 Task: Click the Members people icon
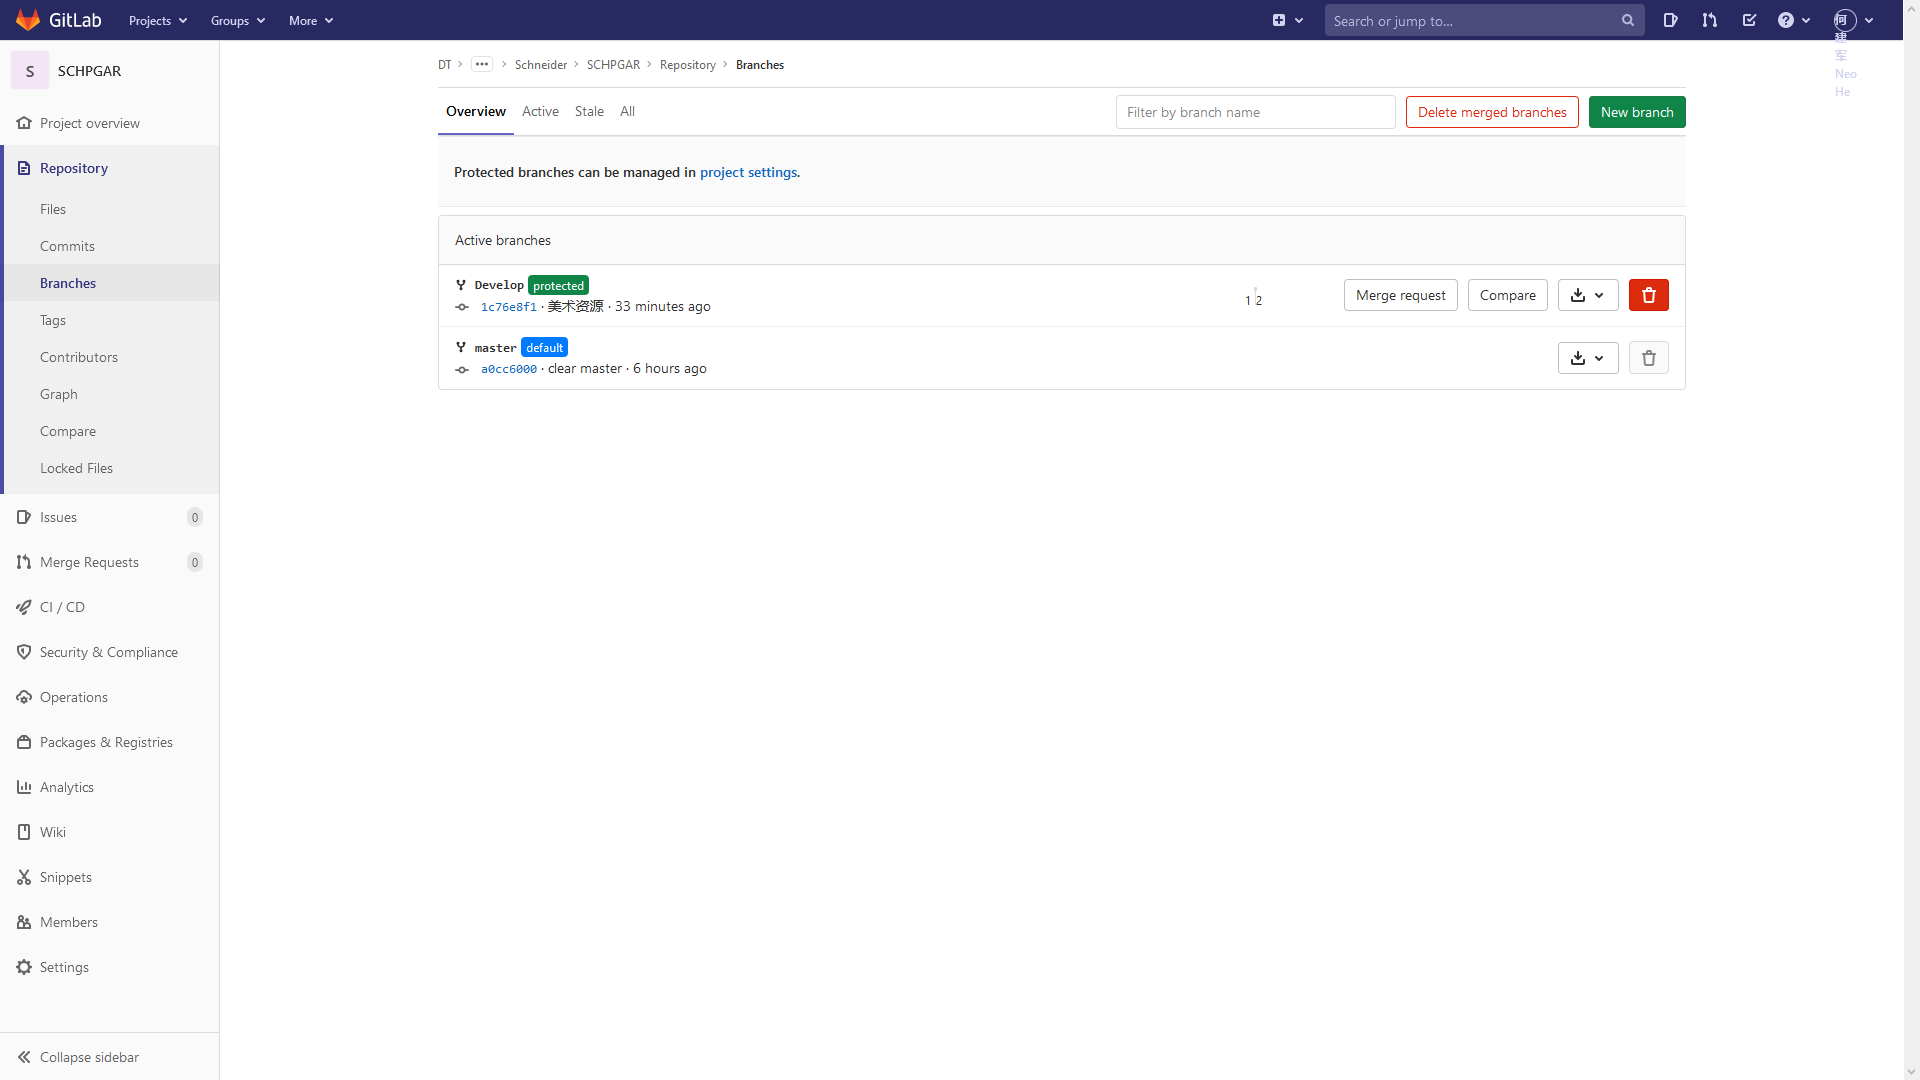24,922
